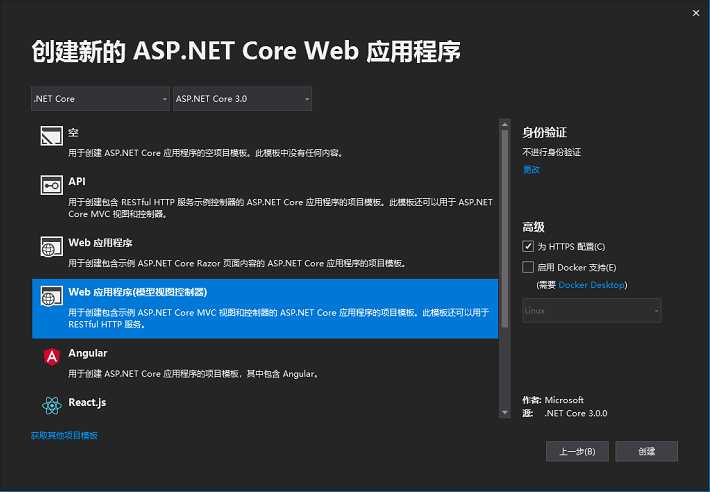
Task: Click the scrollbar down arrow
Action: click(504, 413)
